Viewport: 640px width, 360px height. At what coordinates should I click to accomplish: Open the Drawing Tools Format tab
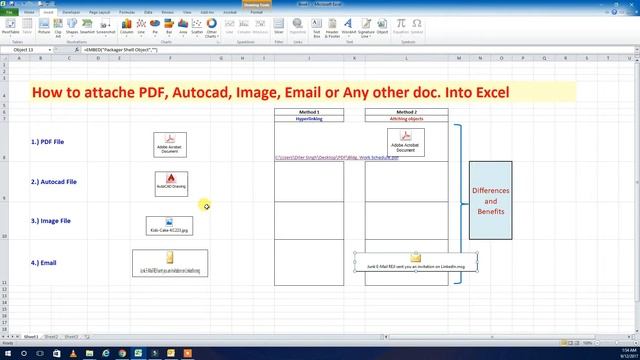pos(256,12)
